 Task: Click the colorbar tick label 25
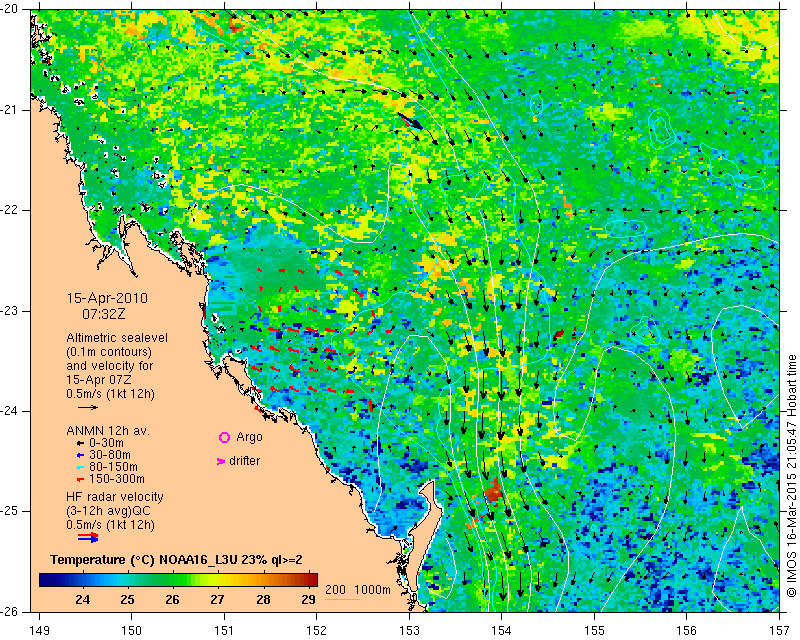click(x=128, y=599)
